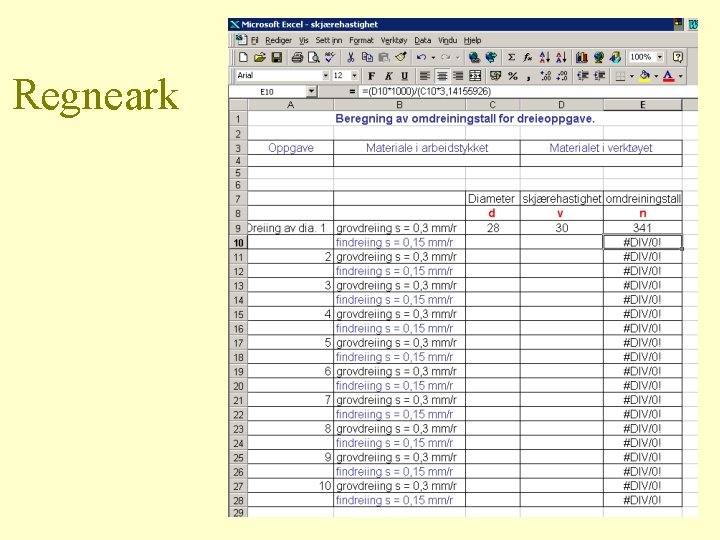The width and height of the screenshot is (720, 540).
Task: Click the Edit Formula equals button
Action: click(352, 91)
